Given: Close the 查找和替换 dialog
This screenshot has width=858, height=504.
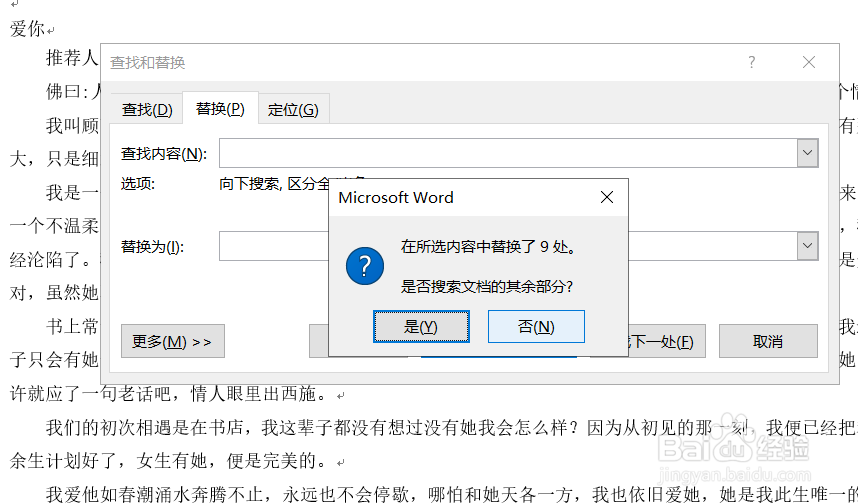Looking at the screenshot, I should (x=809, y=62).
